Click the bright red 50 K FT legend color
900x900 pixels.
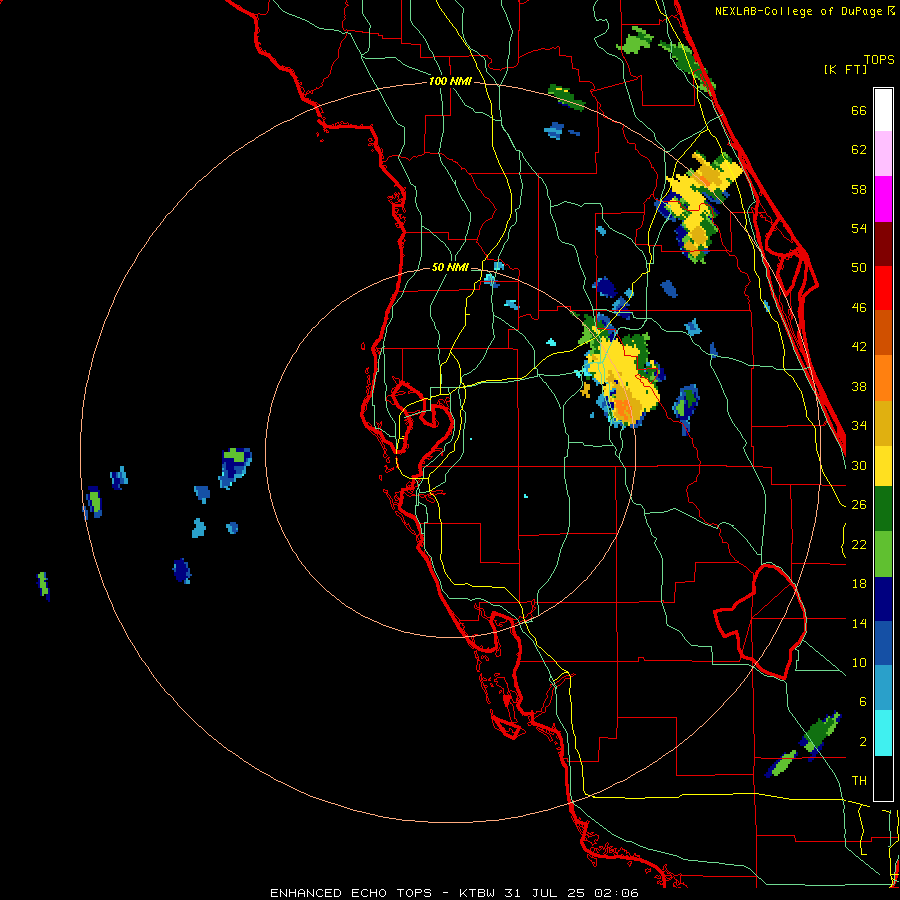[x=883, y=288]
